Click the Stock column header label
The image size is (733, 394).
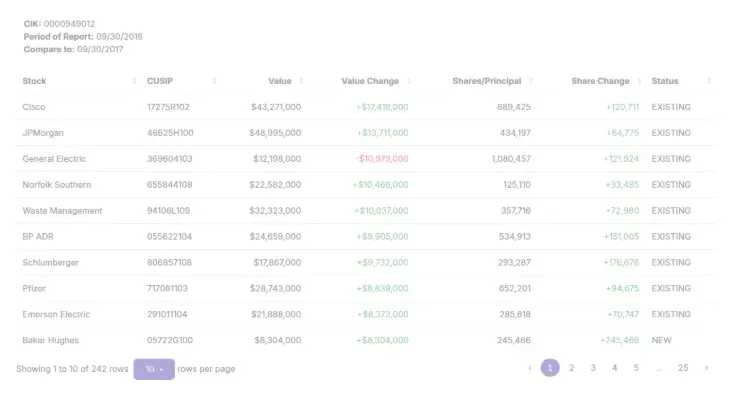[34, 81]
